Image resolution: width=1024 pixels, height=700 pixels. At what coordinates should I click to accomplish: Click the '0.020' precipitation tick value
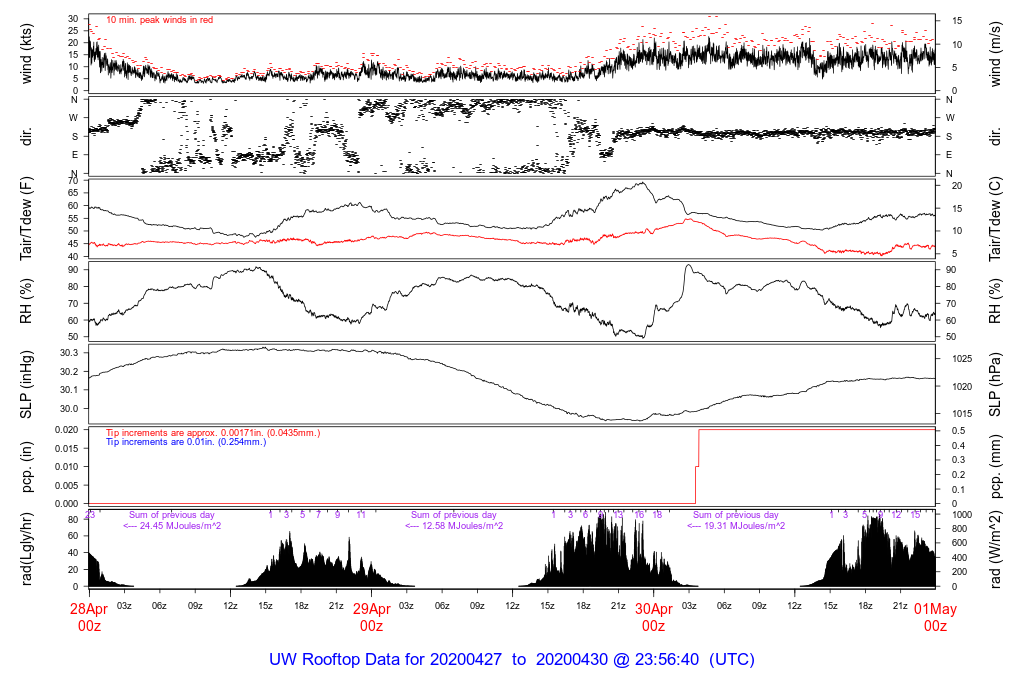coord(66,430)
